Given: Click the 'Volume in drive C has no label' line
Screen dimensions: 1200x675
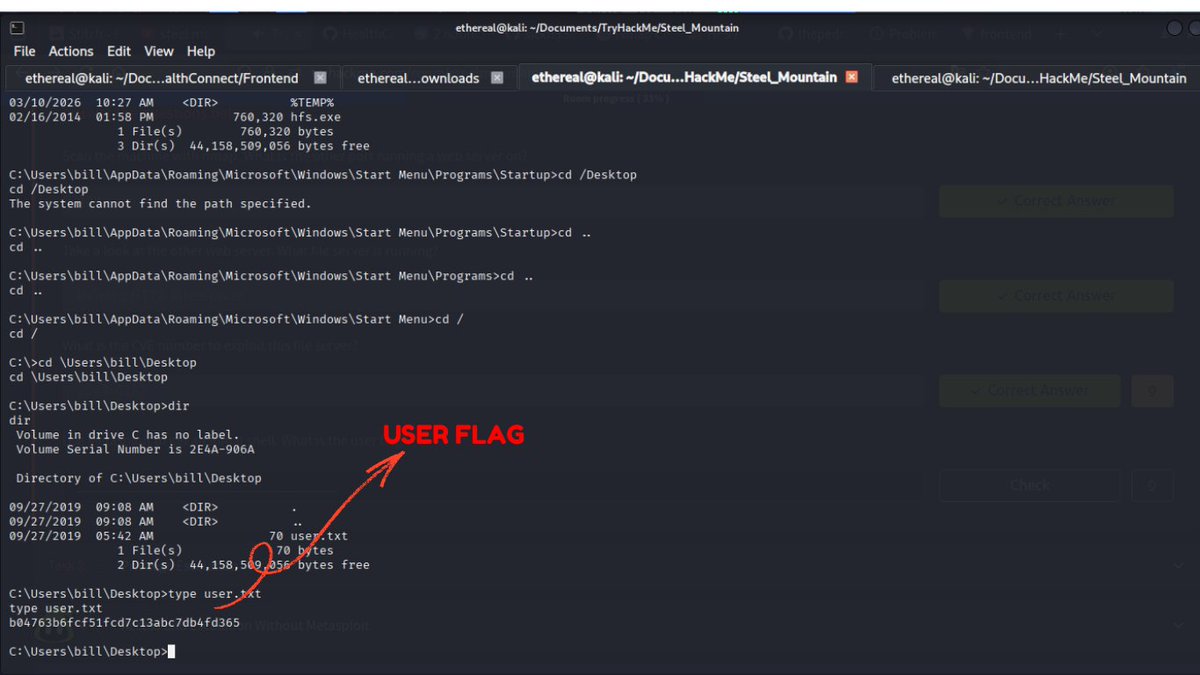Looking at the screenshot, I should 128,436.
